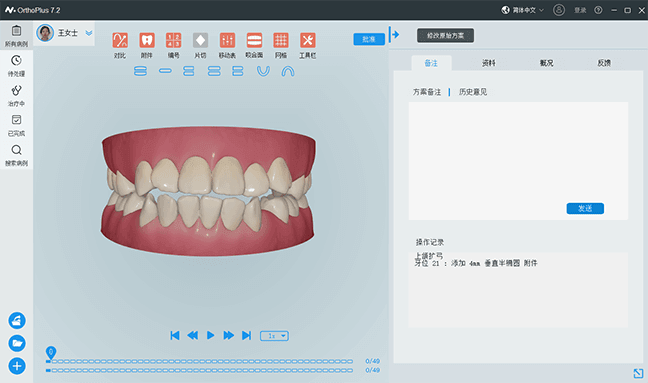Toggle the 对比 comparison tool
The image size is (648, 383).
pyautogui.click(x=120, y=40)
